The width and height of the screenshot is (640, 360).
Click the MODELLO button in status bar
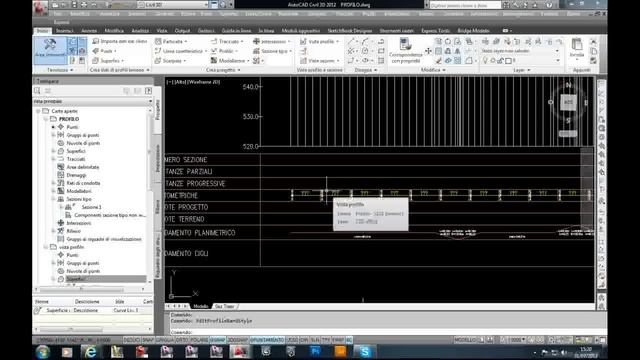click(x=465, y=340)
